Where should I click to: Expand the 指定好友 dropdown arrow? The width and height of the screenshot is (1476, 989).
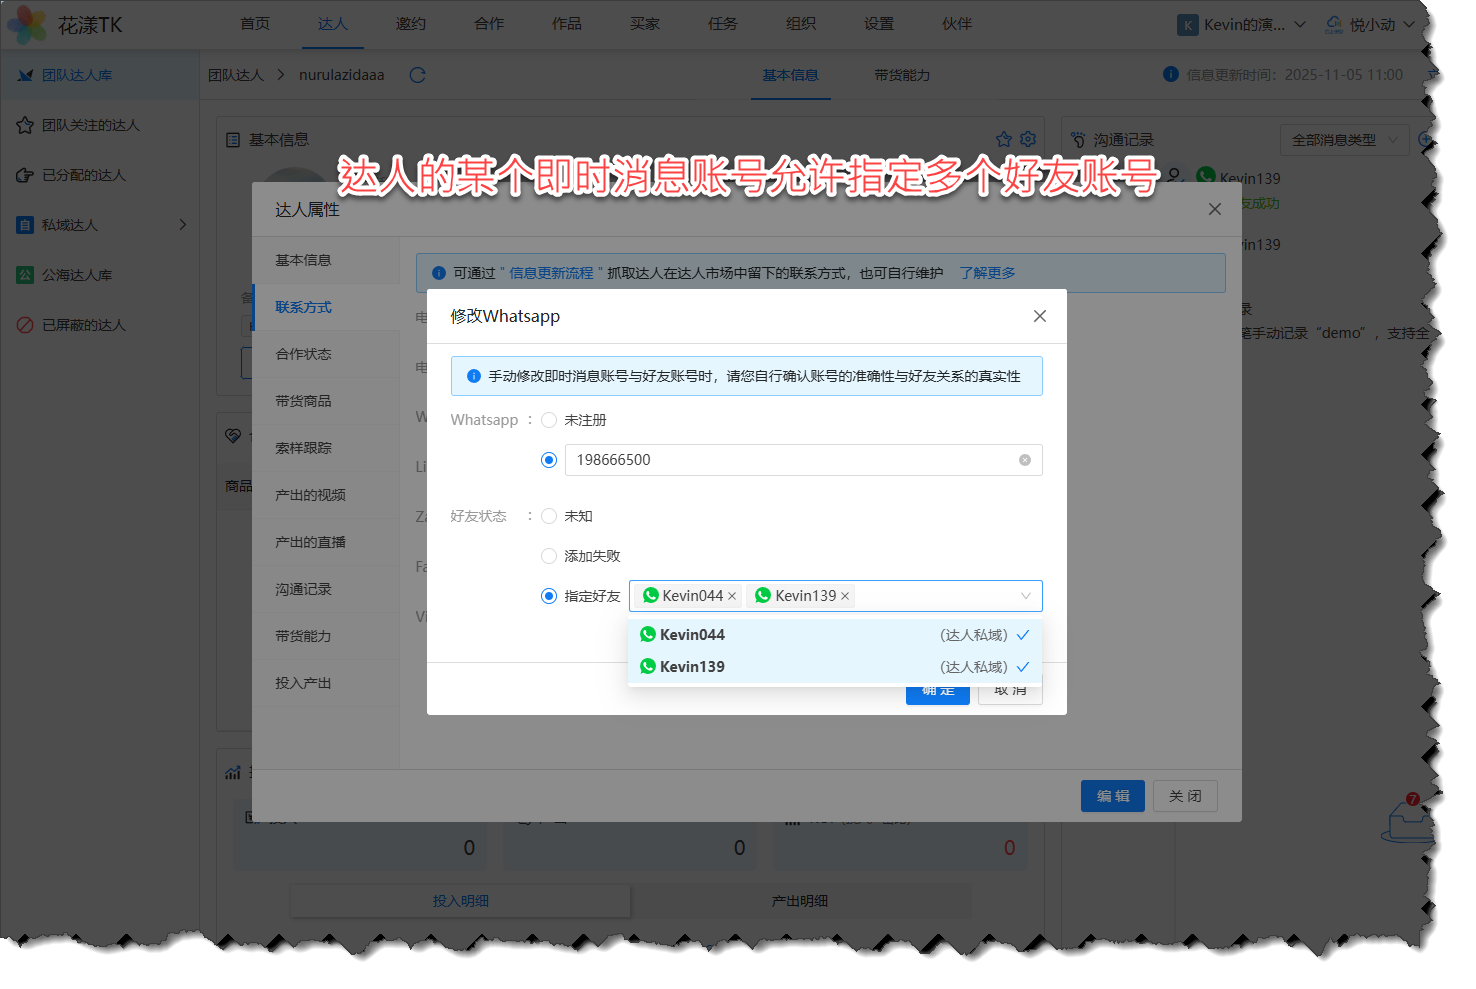point(1025,596)
